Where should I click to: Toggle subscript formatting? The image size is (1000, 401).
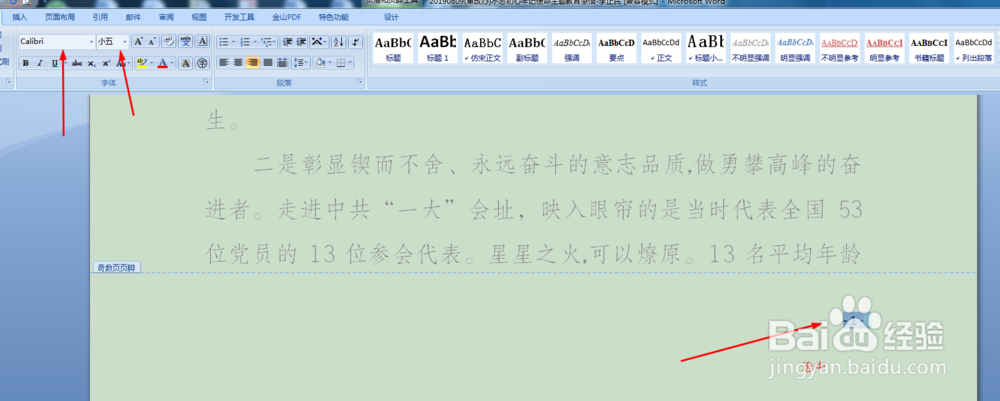click(91, 62)
